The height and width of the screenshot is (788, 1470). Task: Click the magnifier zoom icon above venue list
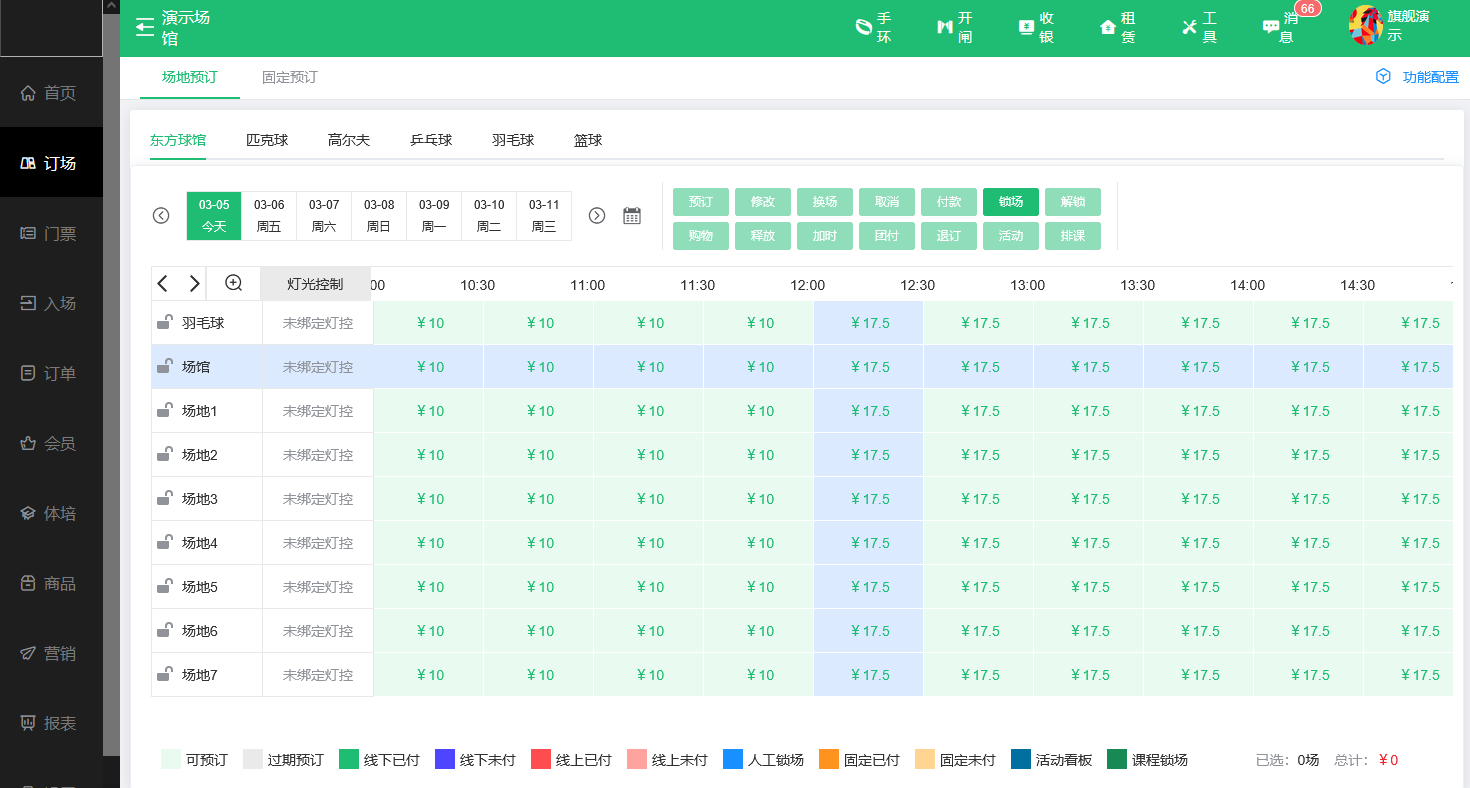(233, 283)
